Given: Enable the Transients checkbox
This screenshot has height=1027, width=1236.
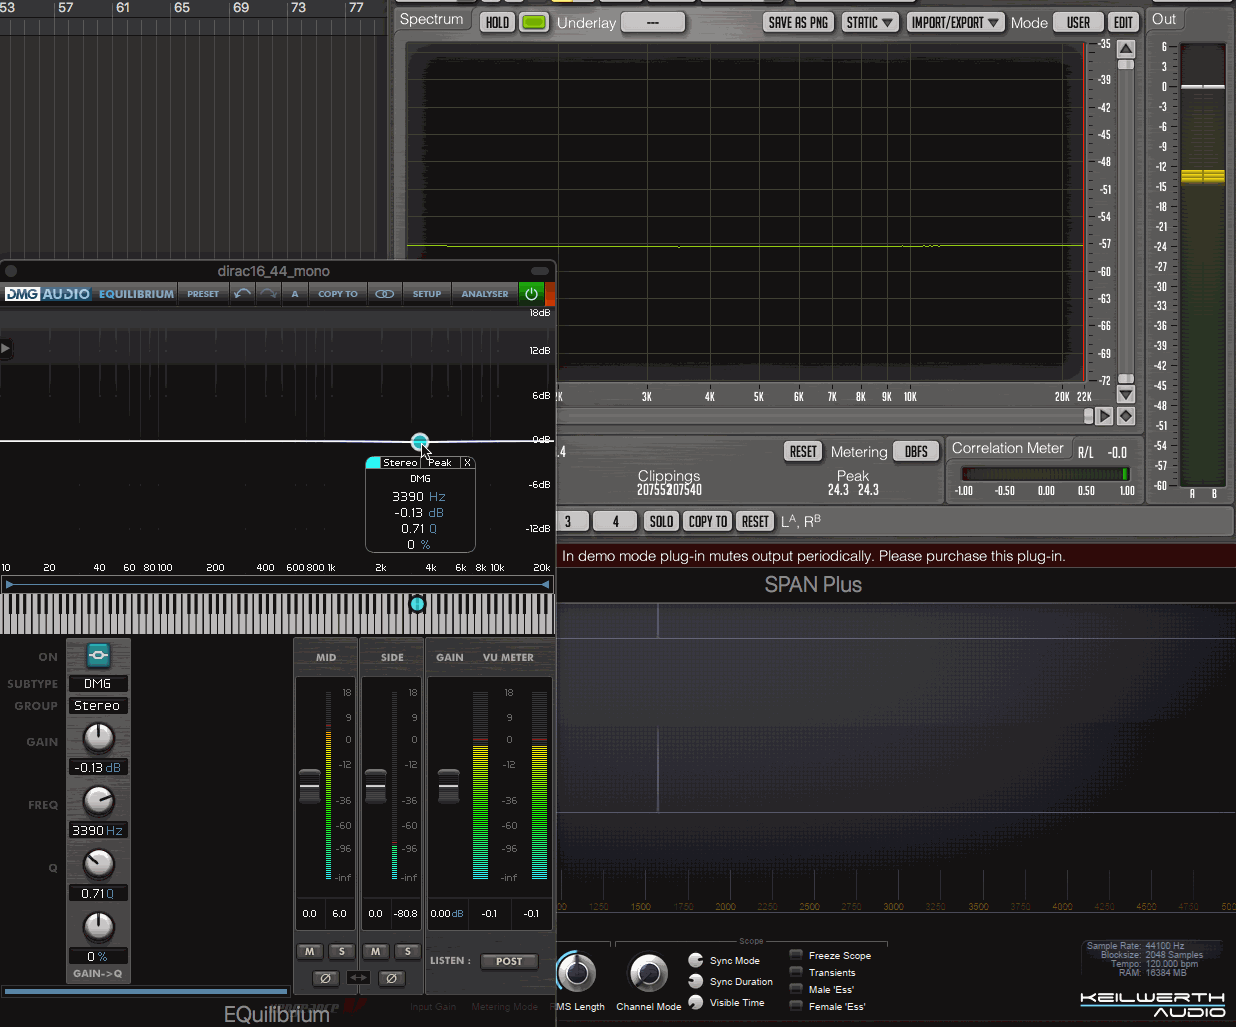Looking at the screenshot, I should click(796, 972).
